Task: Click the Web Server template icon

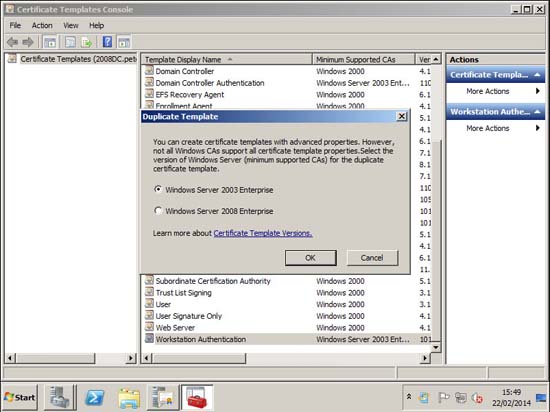Action: click(149, 327)
